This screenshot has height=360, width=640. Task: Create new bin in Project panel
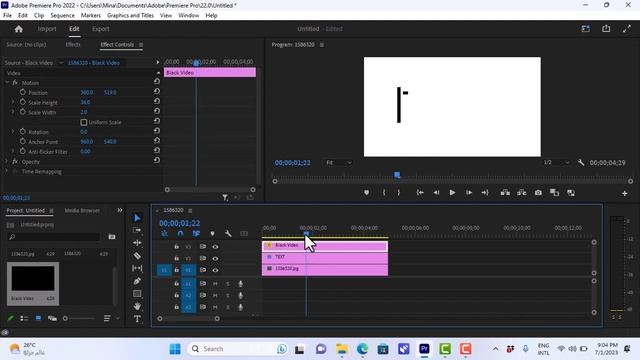[x=112, y=237]
